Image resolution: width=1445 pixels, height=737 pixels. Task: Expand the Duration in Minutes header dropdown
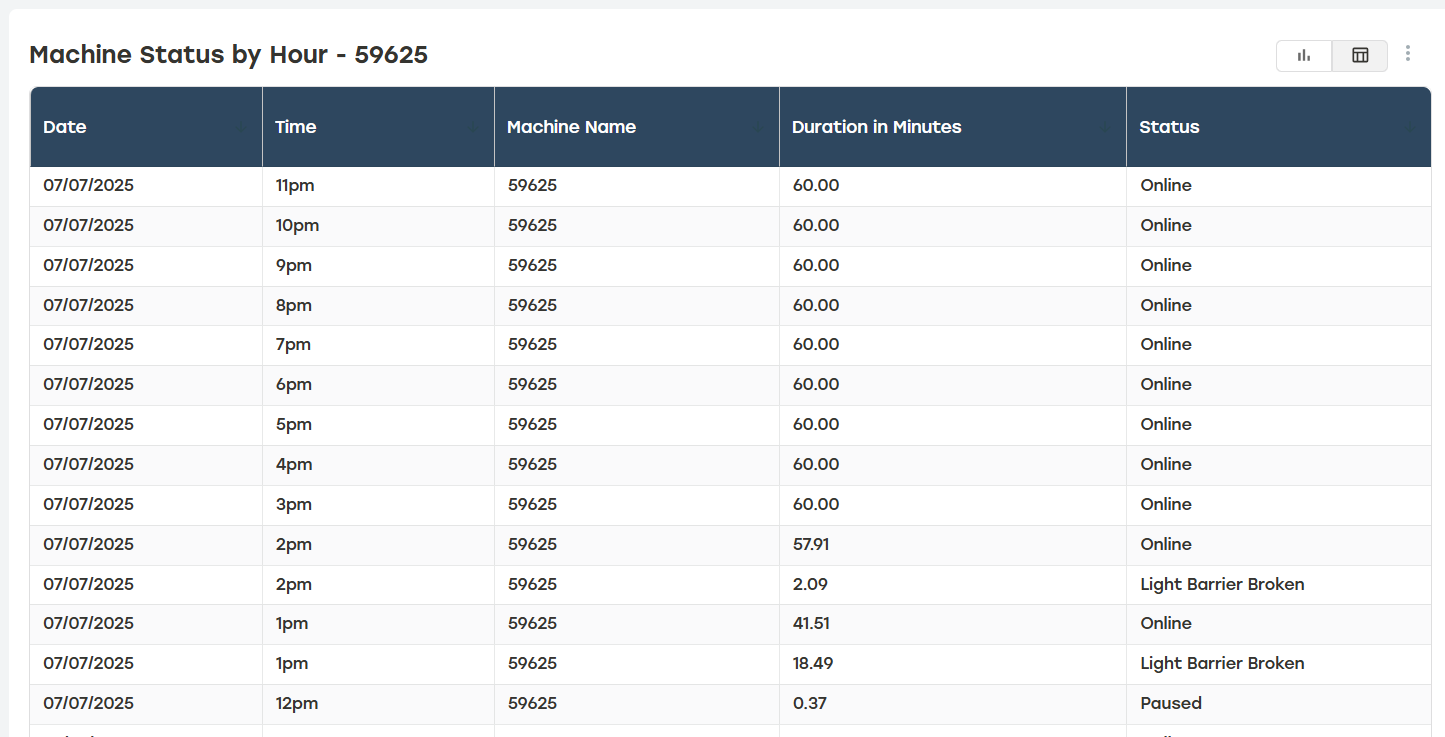tap(1107, 127)
